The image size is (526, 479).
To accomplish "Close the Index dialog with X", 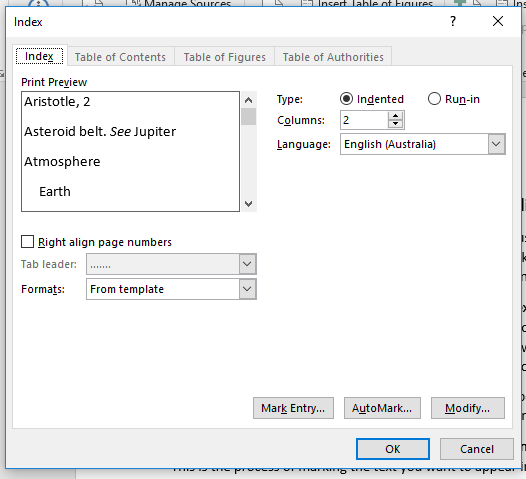I will click(x=498, y=21).
